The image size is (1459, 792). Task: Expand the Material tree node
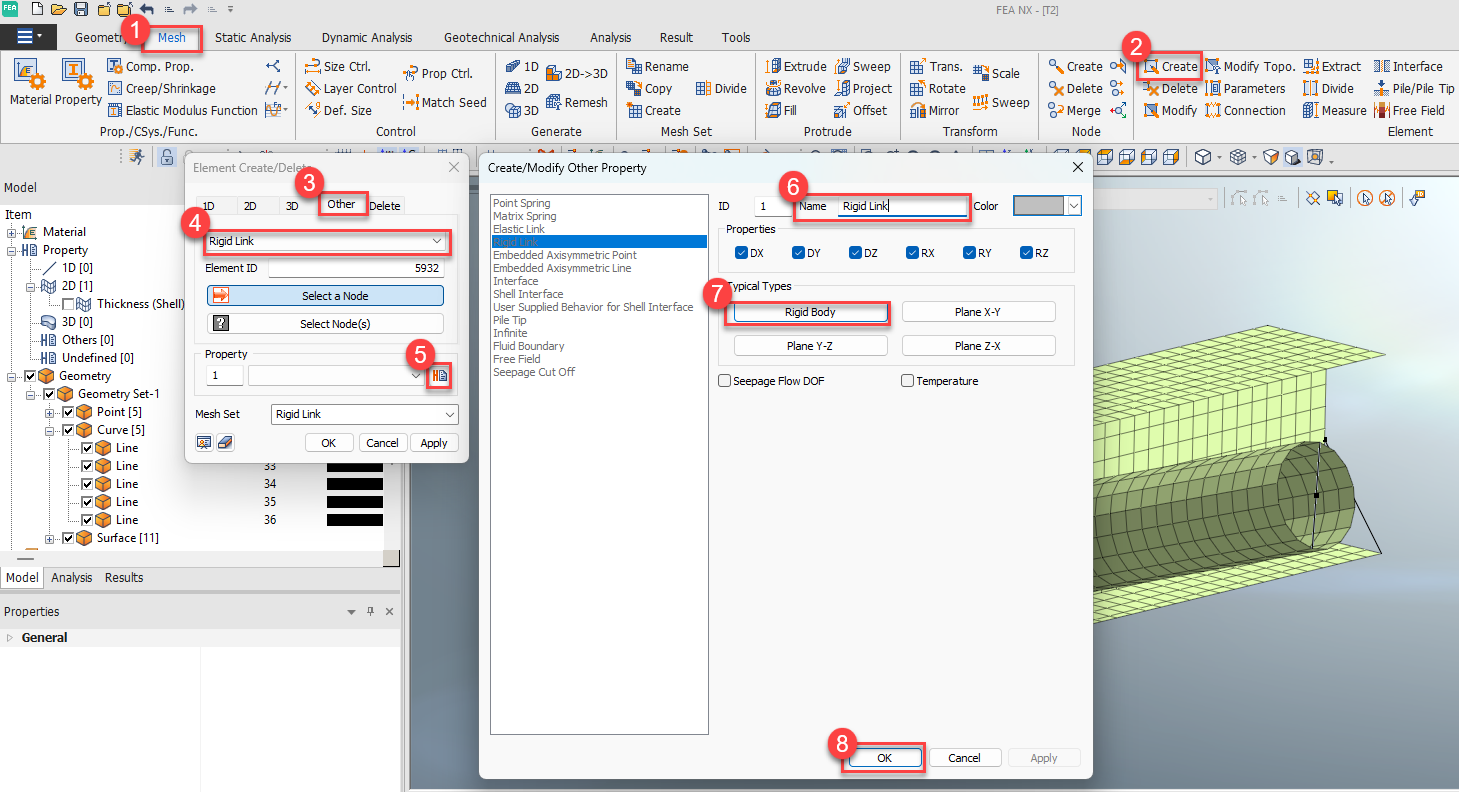pos(12,232)
